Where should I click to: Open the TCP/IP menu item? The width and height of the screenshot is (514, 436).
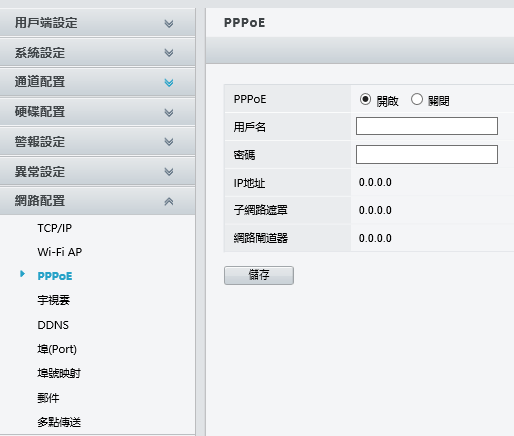click(55, 228)
